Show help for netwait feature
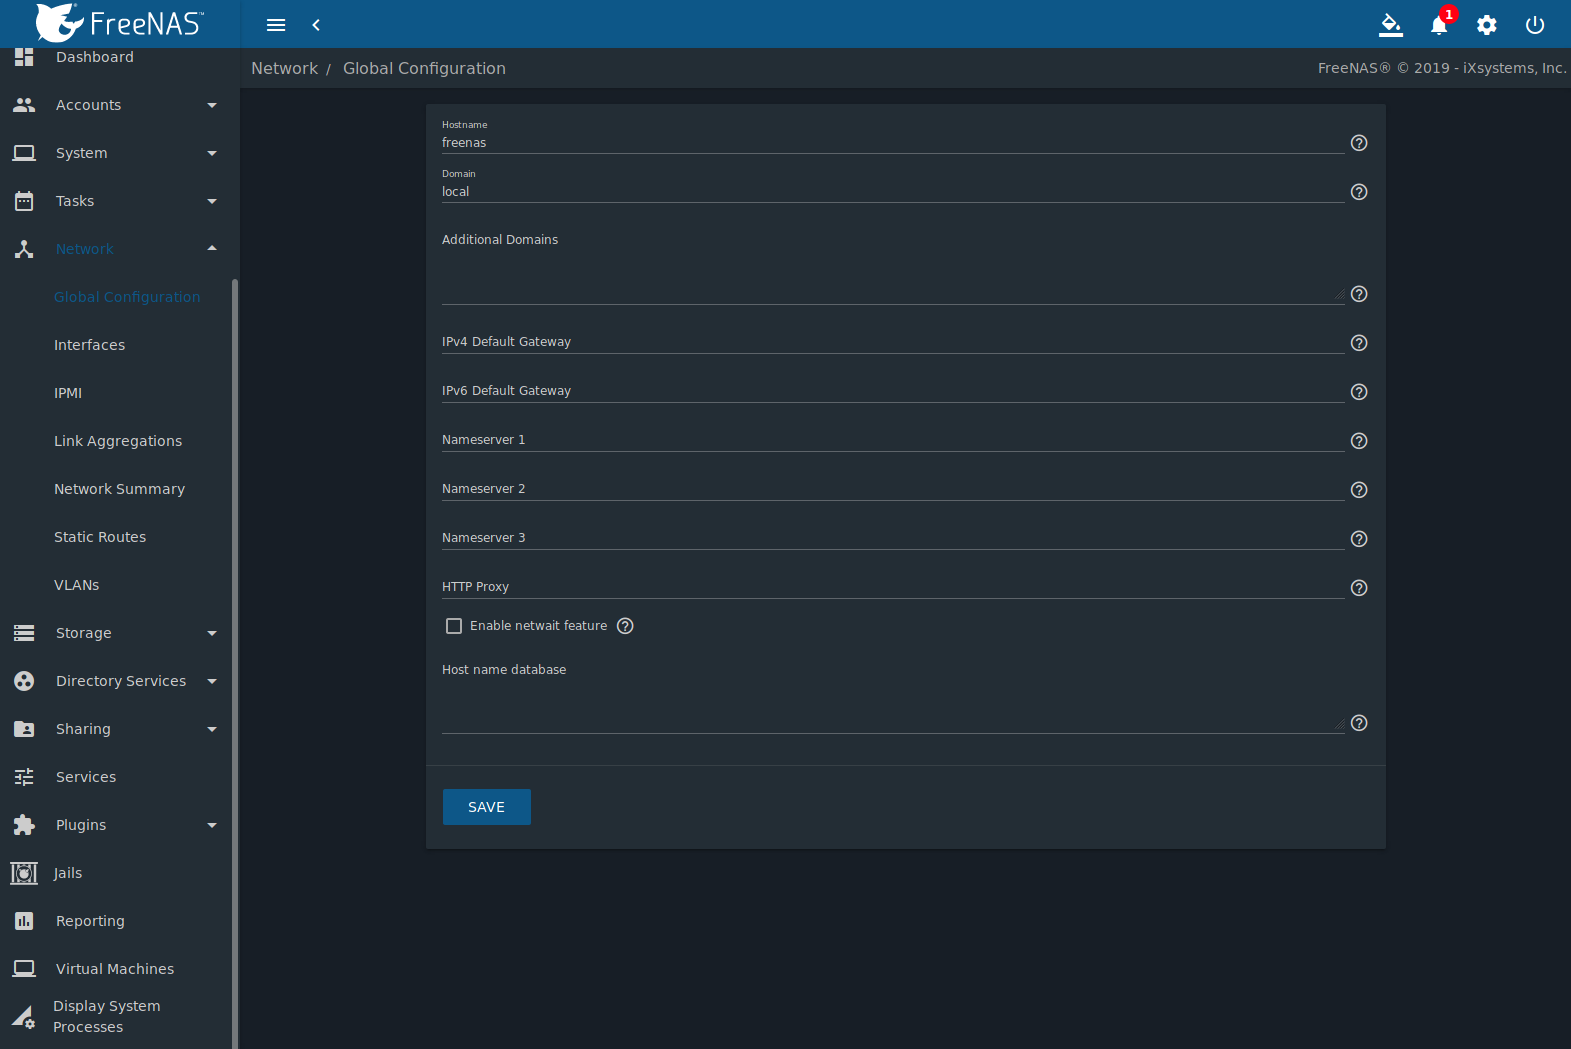 pyautogui.click(x=625, y=626)
